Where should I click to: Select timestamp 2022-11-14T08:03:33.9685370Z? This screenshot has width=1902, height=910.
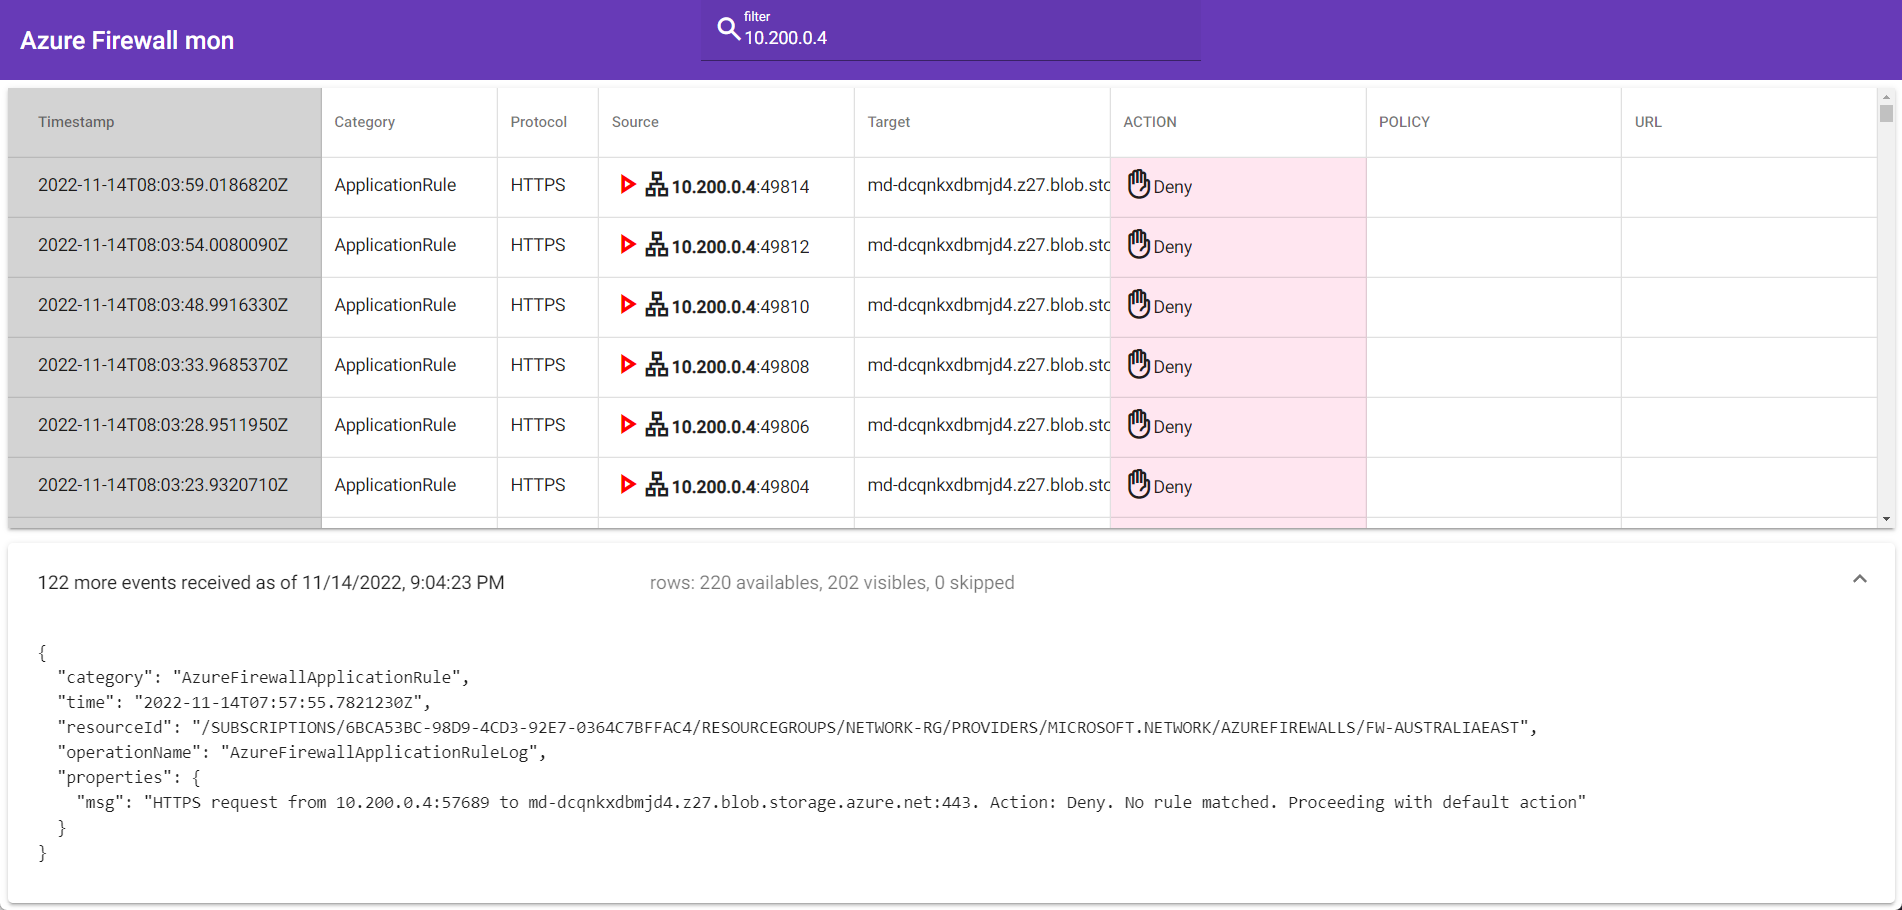163,365
